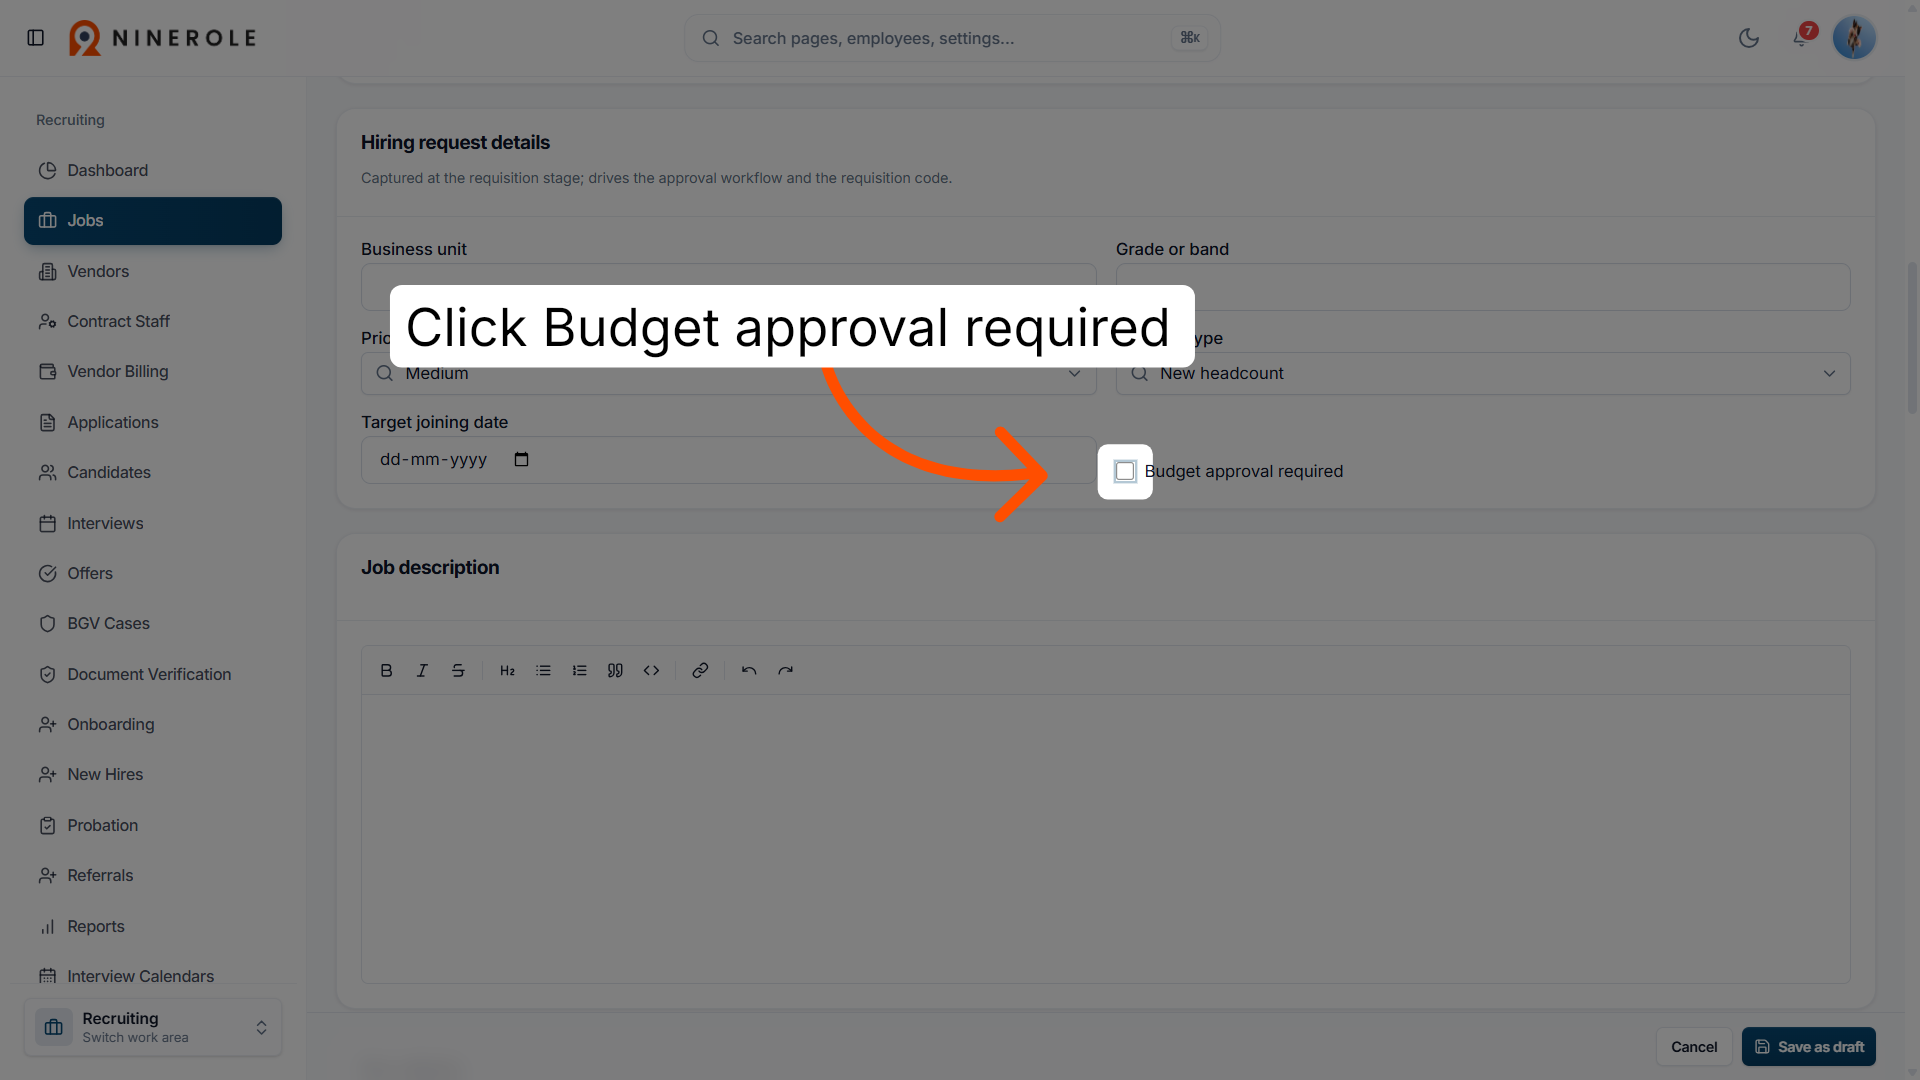
Task: Expand Recruiting work area switcher
Action: coord(153,1027)
